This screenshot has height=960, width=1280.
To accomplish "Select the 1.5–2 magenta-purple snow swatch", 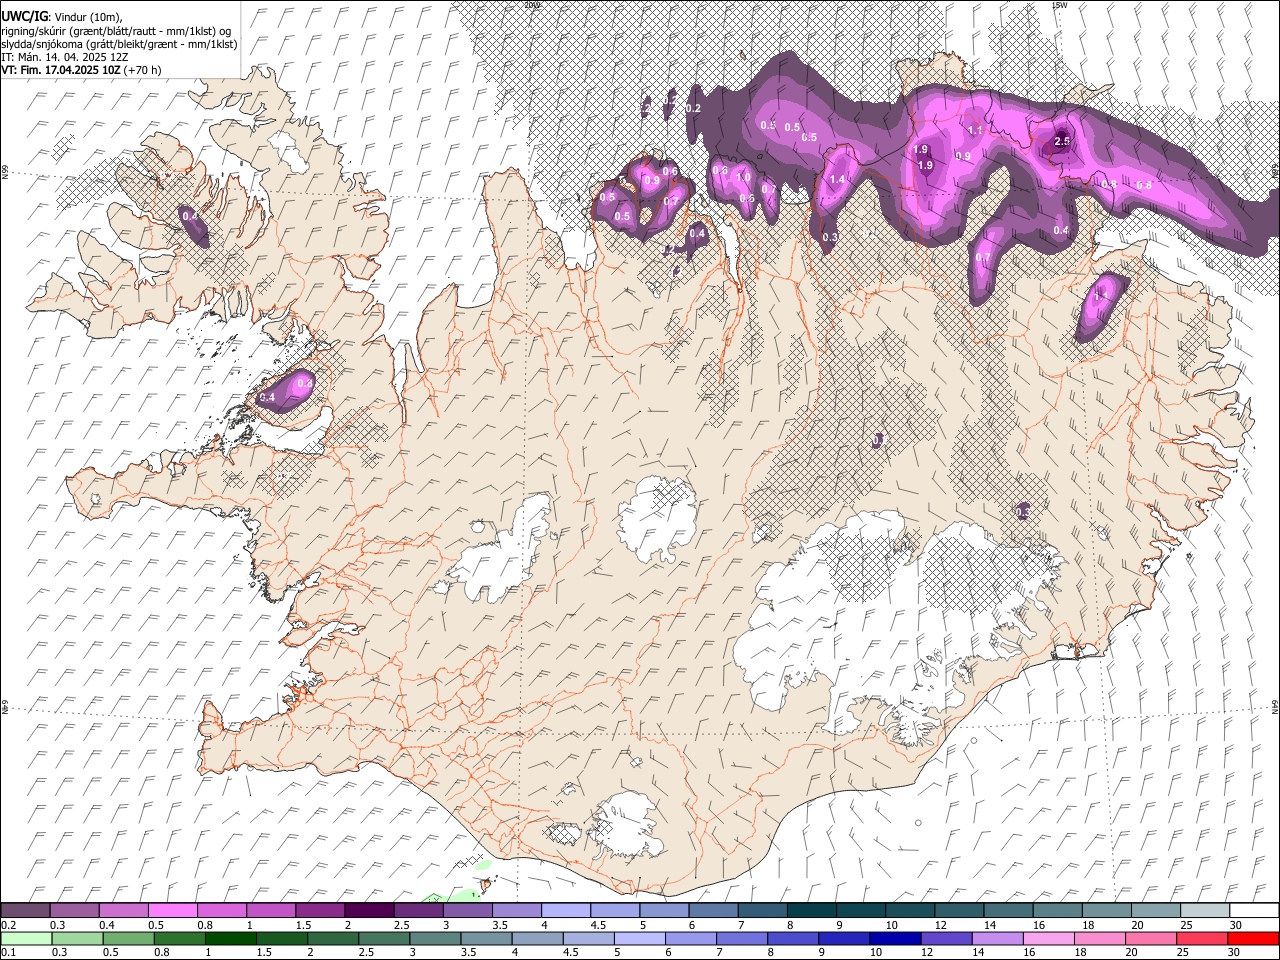I will 320,911.
